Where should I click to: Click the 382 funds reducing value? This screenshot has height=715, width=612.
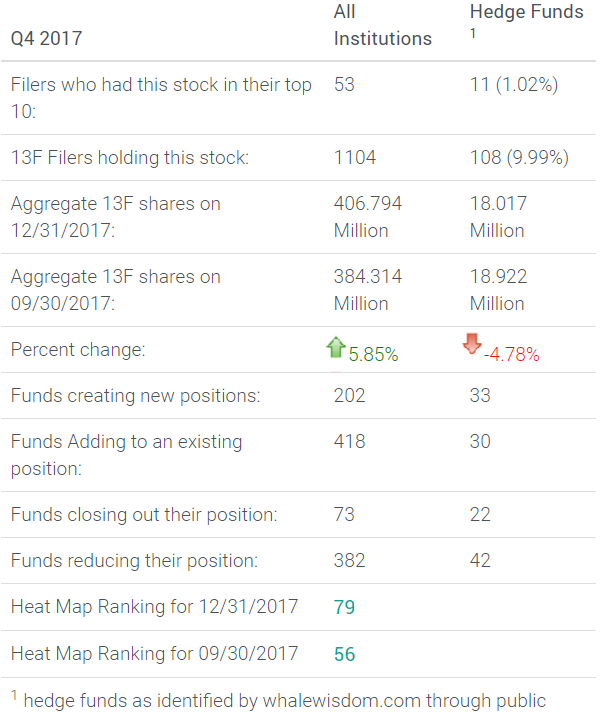[x=349, y=560]
